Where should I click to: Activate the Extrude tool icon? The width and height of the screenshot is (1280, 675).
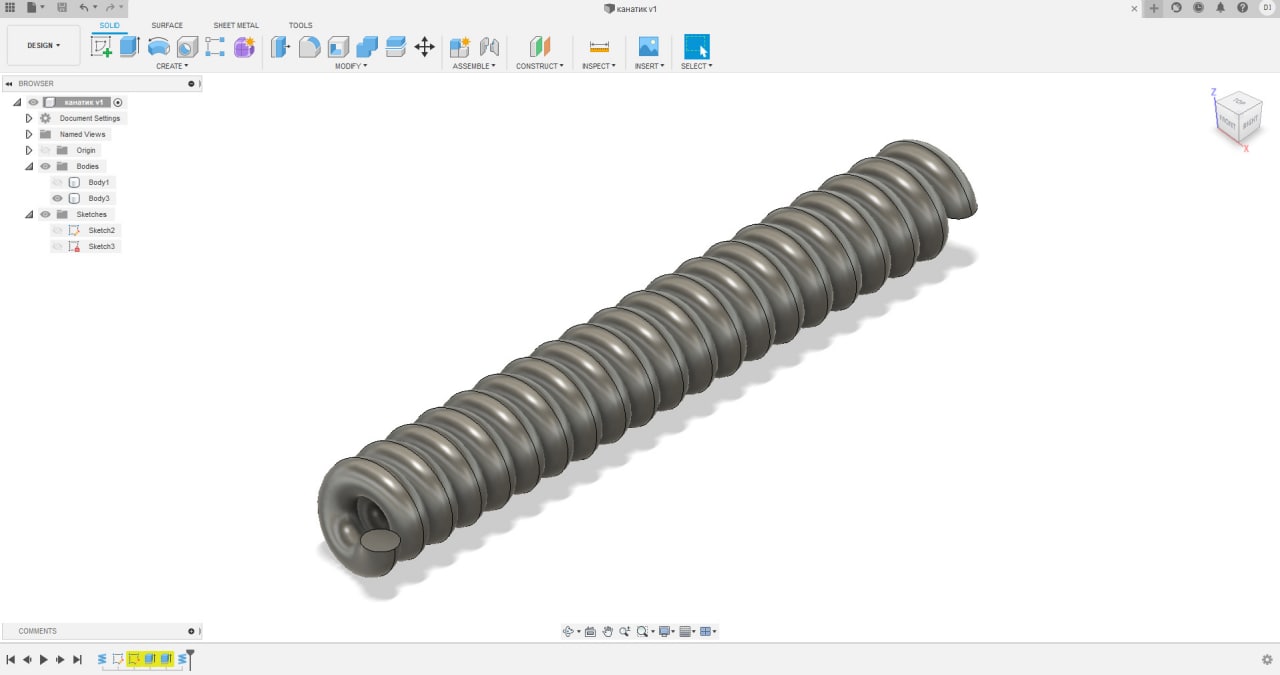click(129, 46)
